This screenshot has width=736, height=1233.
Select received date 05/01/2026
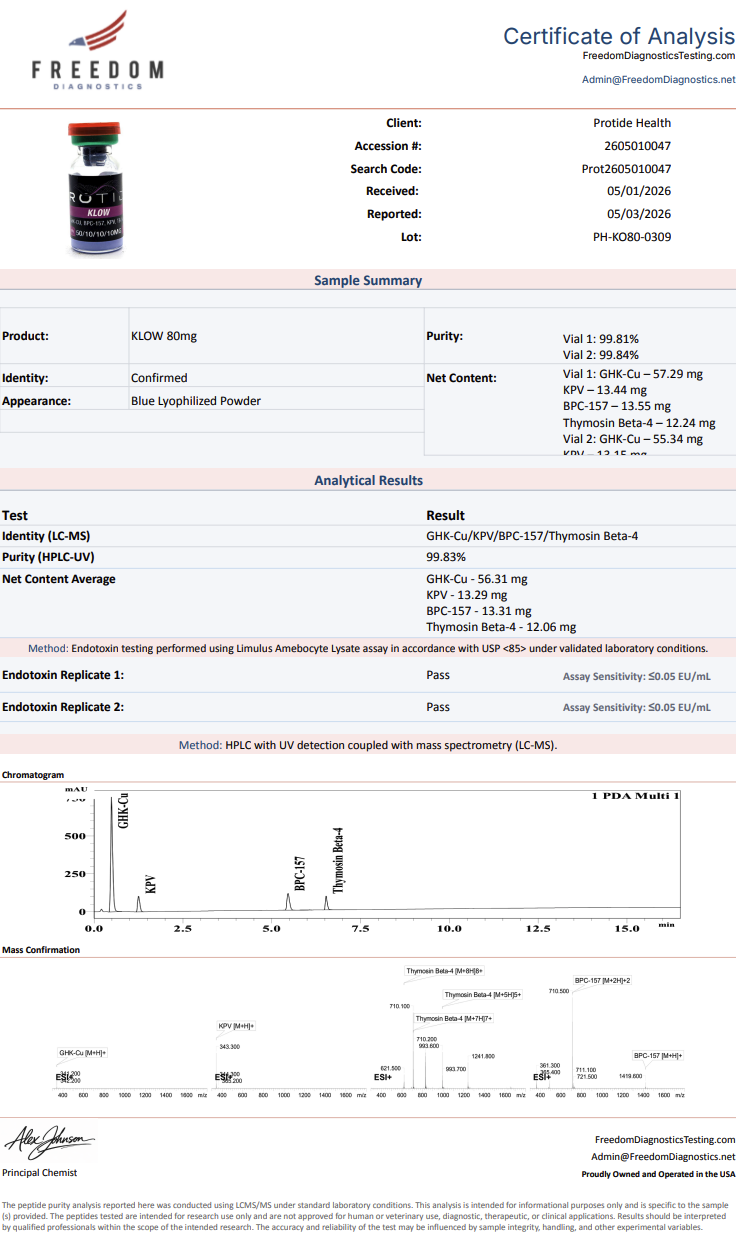pyautogui.click(x=639, y=191)
